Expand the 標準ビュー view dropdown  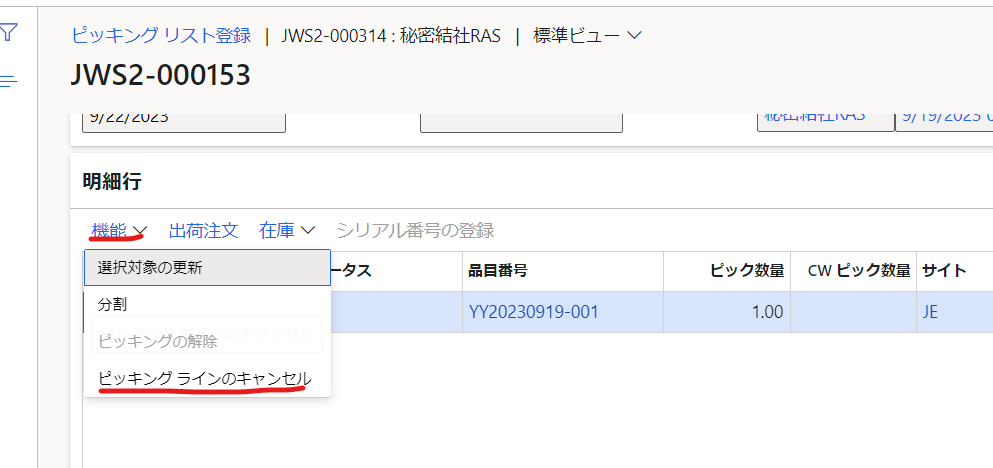(x=588, y=35)
